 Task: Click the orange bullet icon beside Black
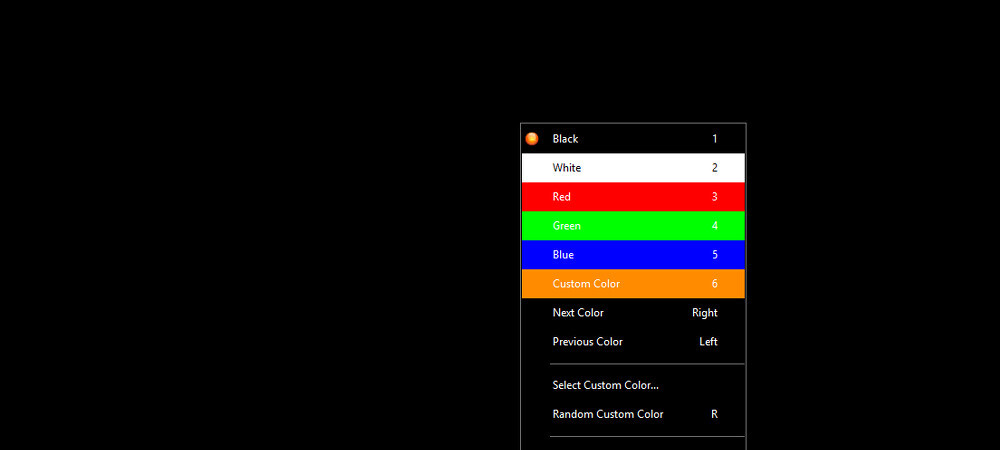point(532,139)
